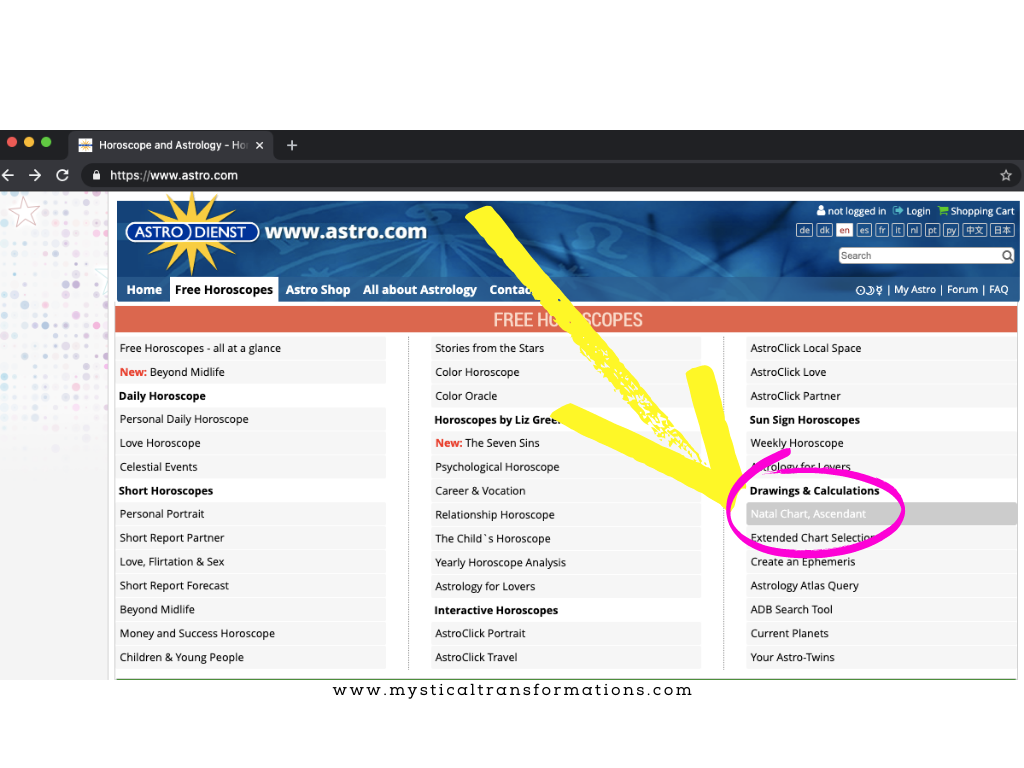Open Stories from the Stars
The image size is (1024, 768).
(566, 348)
